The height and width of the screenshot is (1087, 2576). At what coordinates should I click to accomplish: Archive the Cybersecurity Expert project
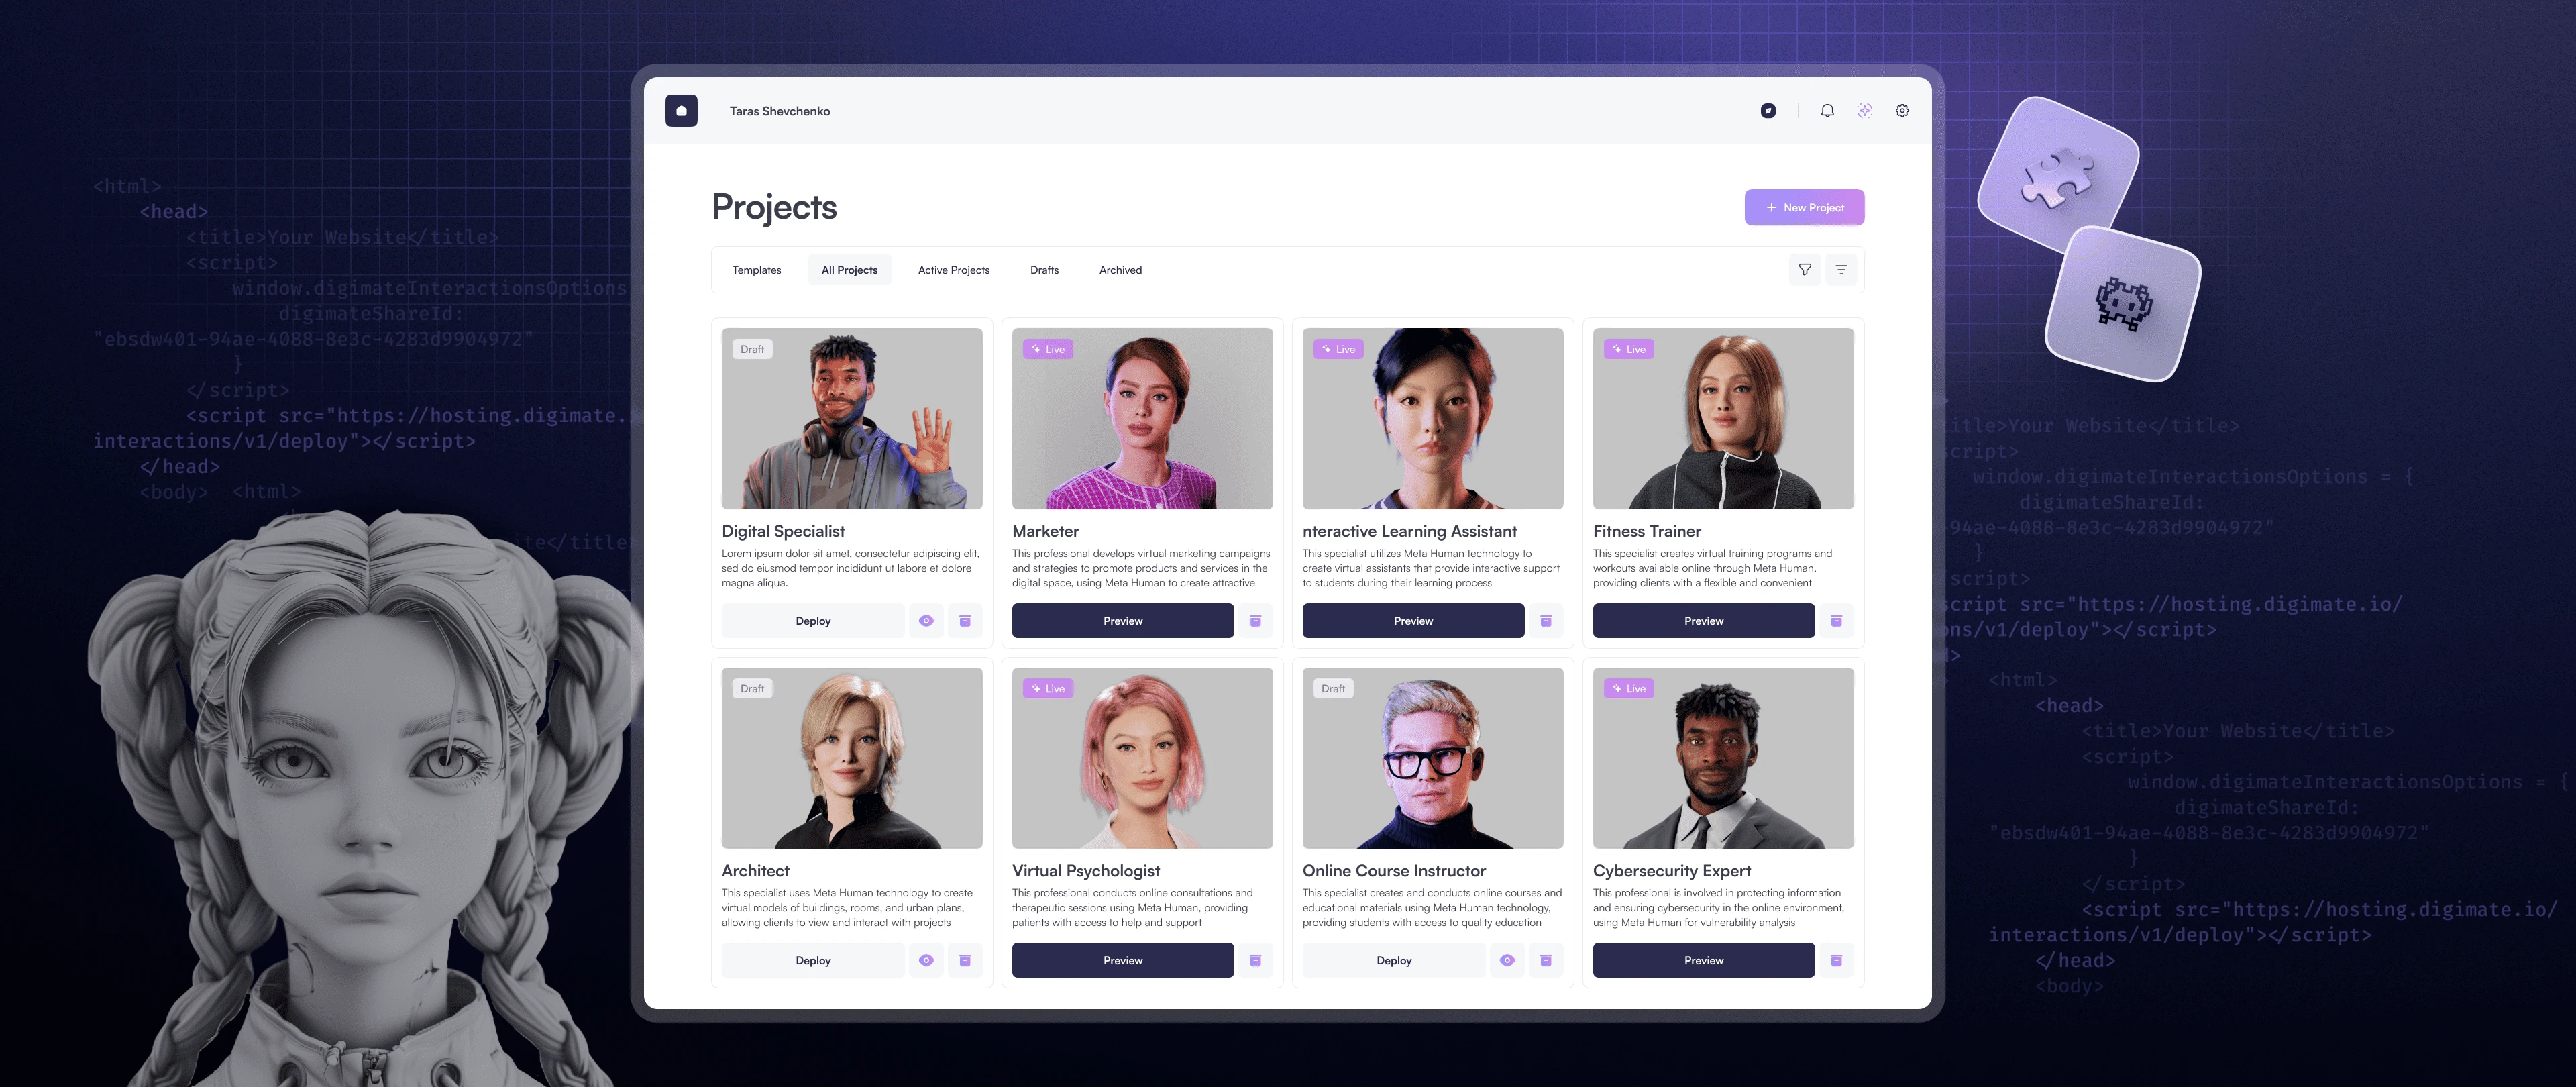click(1836, 960)
